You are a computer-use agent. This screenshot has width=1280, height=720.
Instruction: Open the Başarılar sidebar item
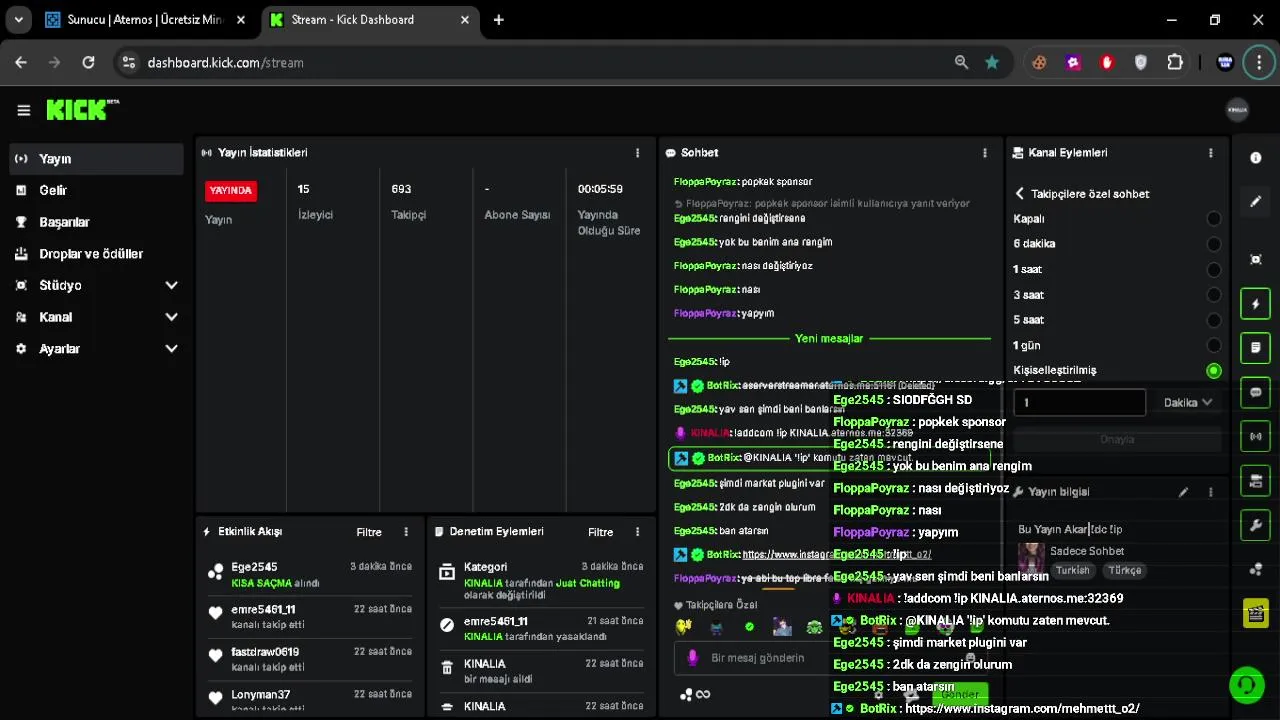[96, 222]
